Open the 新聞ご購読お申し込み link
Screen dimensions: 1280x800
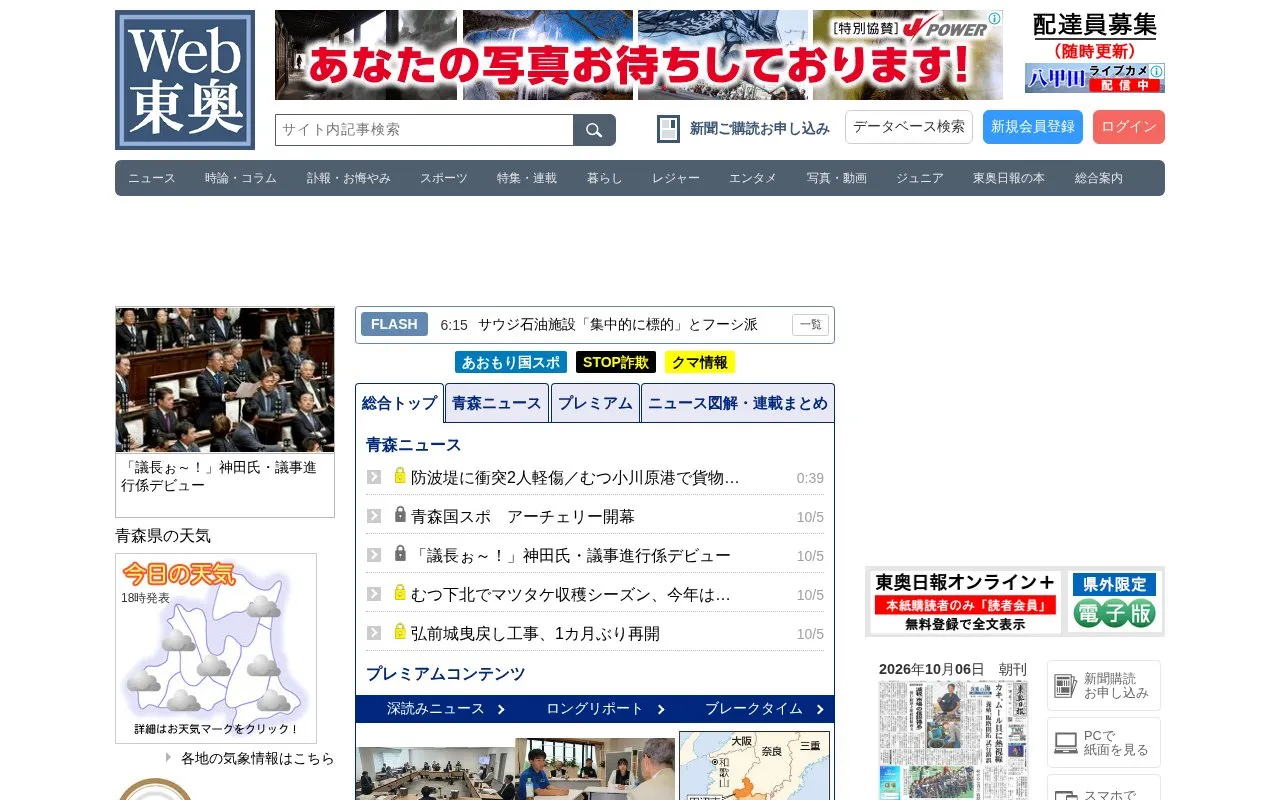760,129
